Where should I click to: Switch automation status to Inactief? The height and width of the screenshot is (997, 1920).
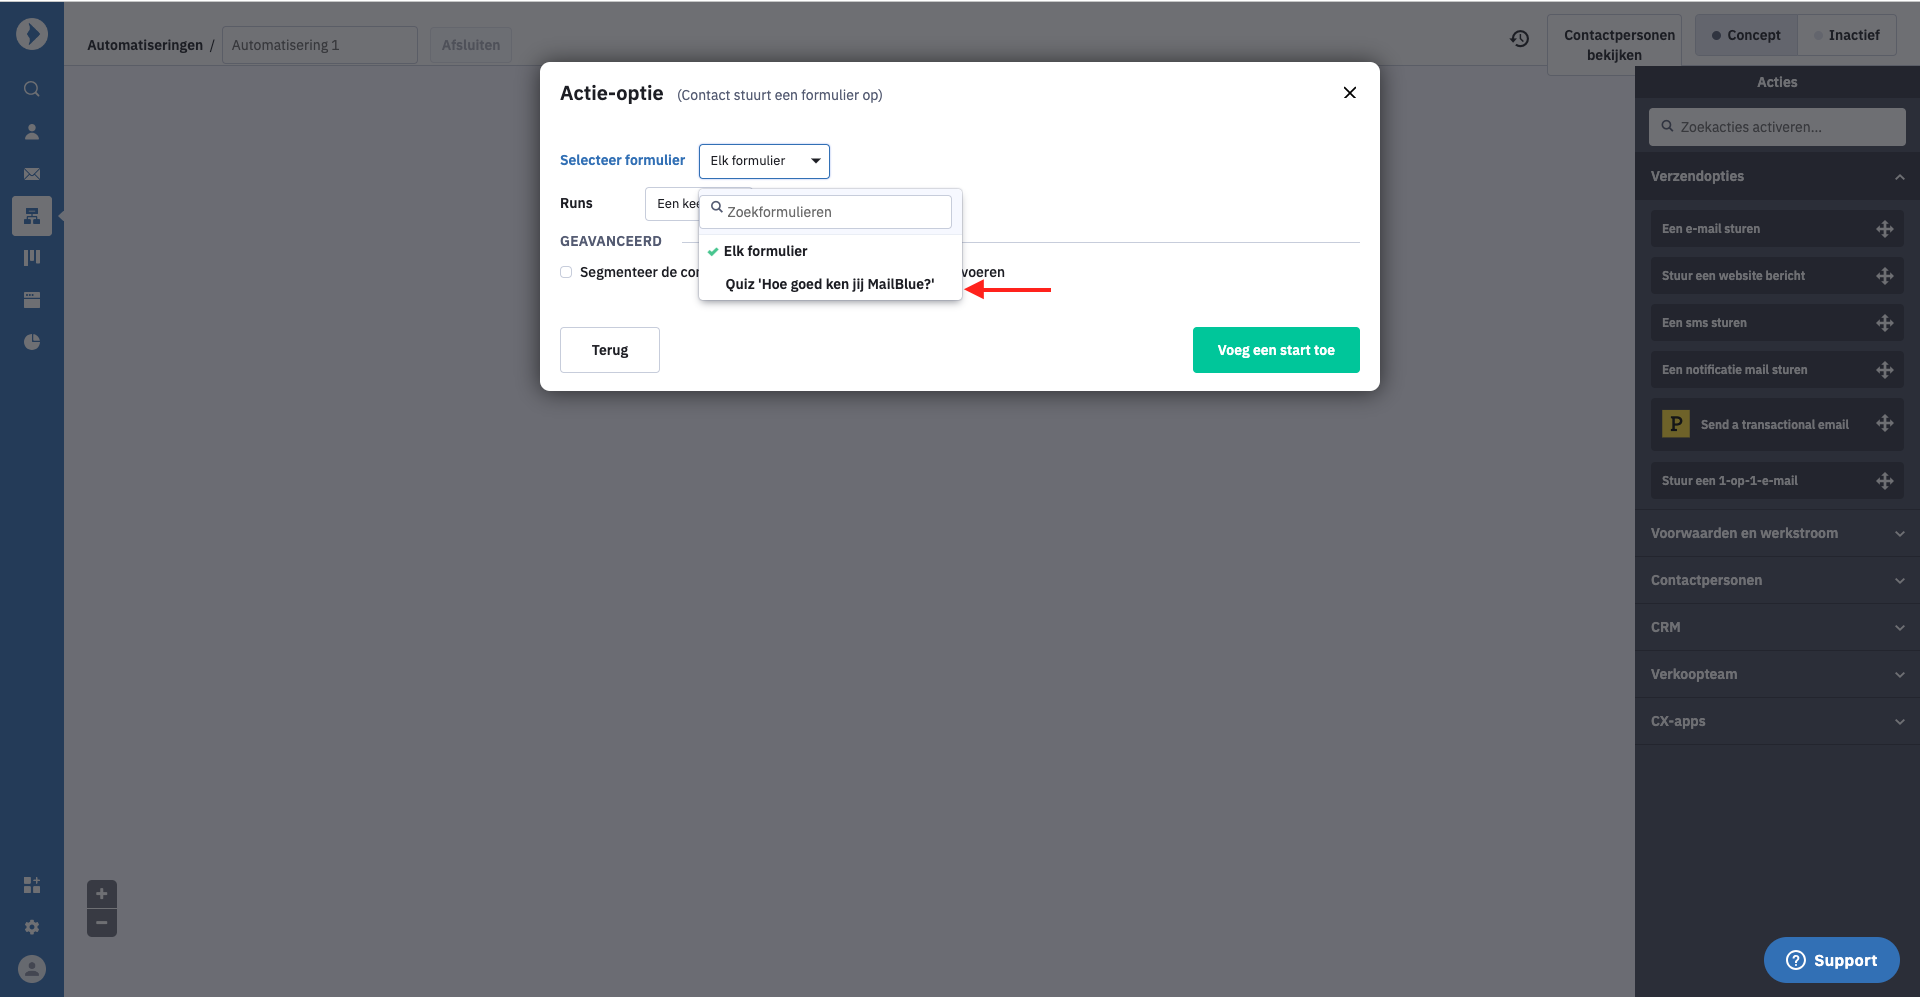[x=1847, y=35]
